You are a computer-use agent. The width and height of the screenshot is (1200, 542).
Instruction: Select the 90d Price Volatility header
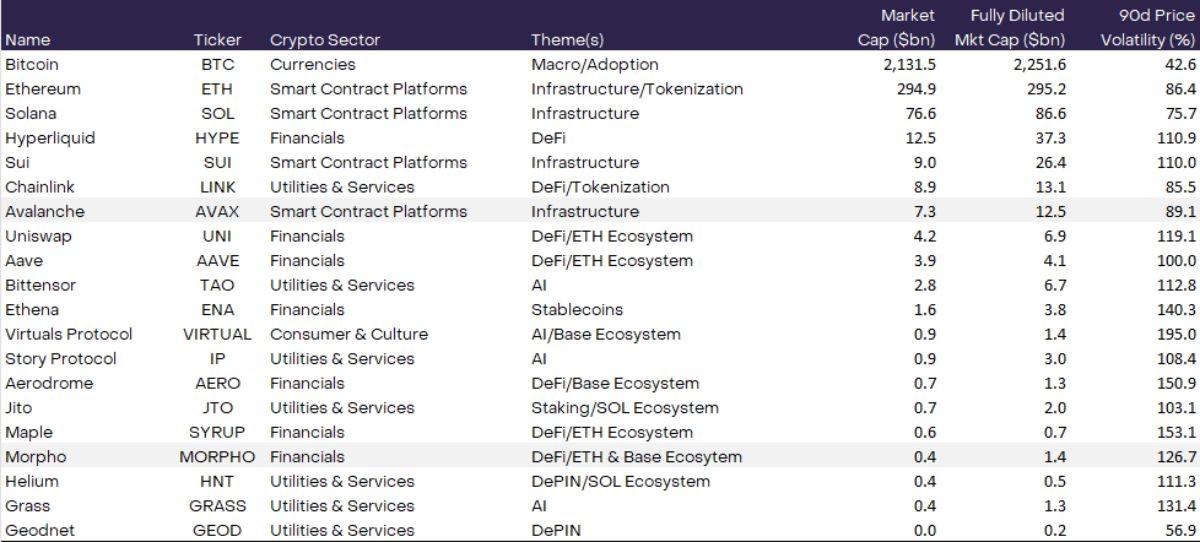[x=1148, y=28]
